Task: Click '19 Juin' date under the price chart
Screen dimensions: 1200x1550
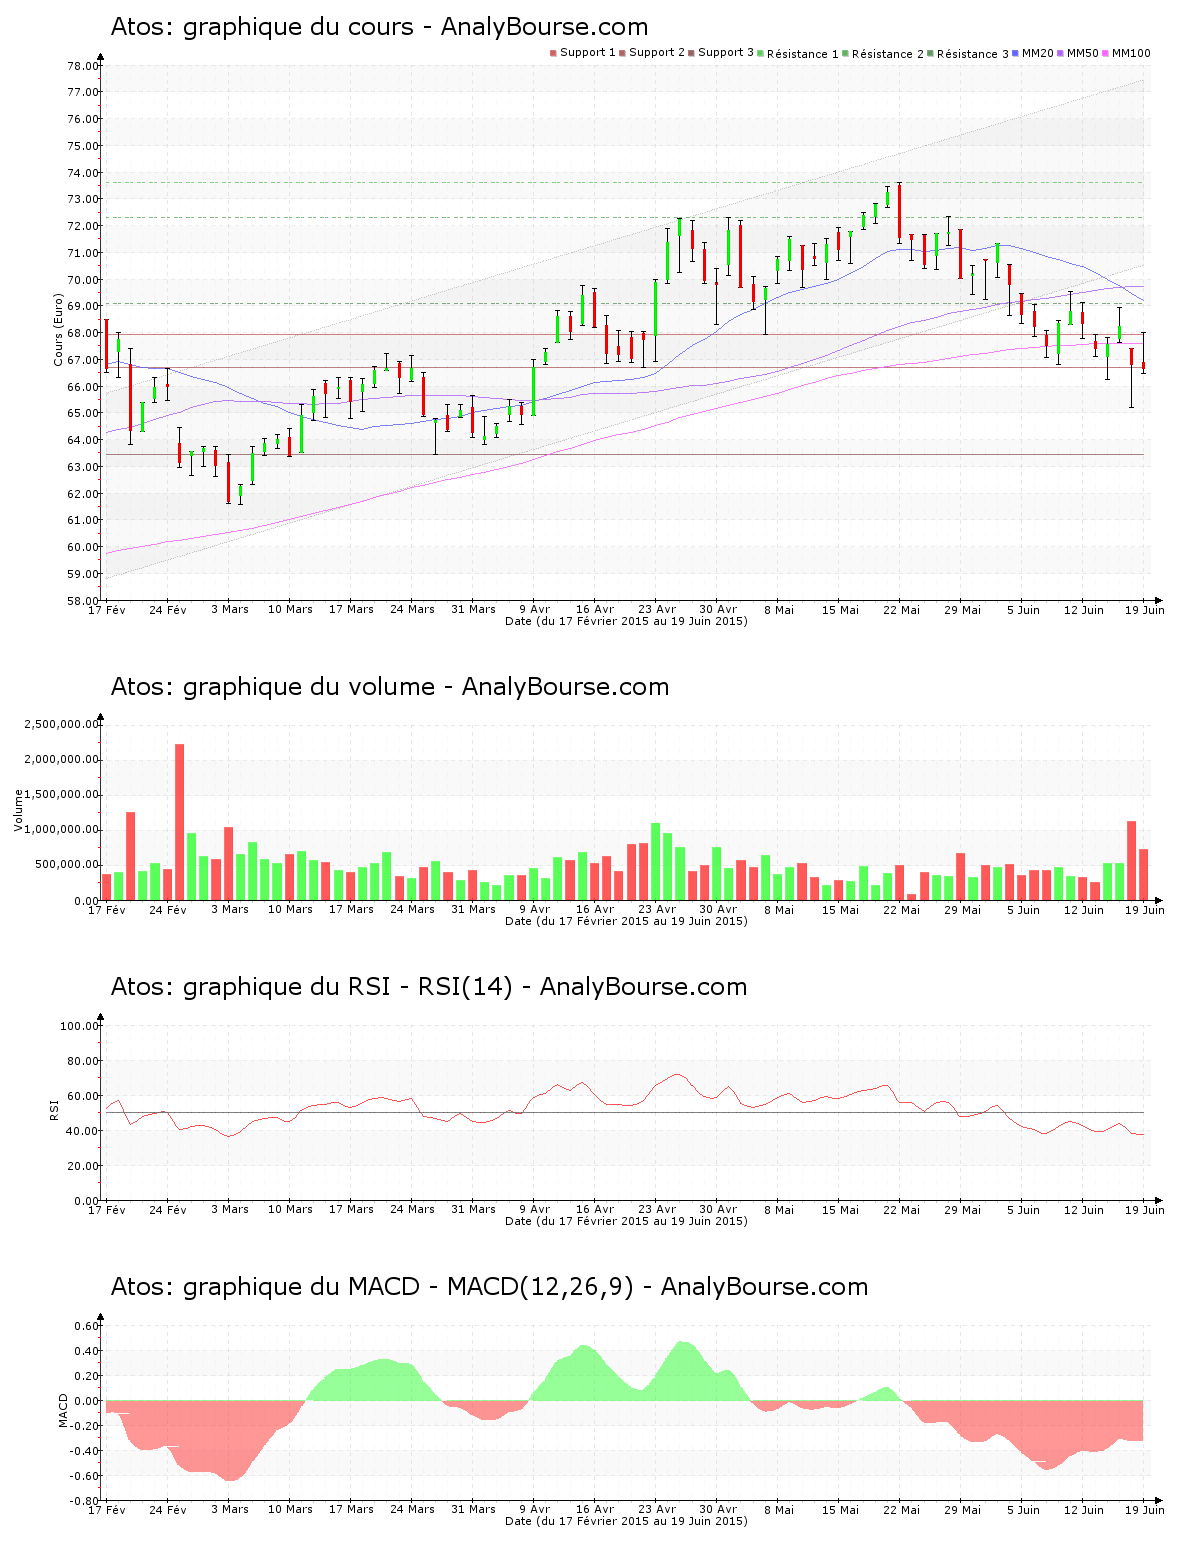Action: pos(1145,610)
